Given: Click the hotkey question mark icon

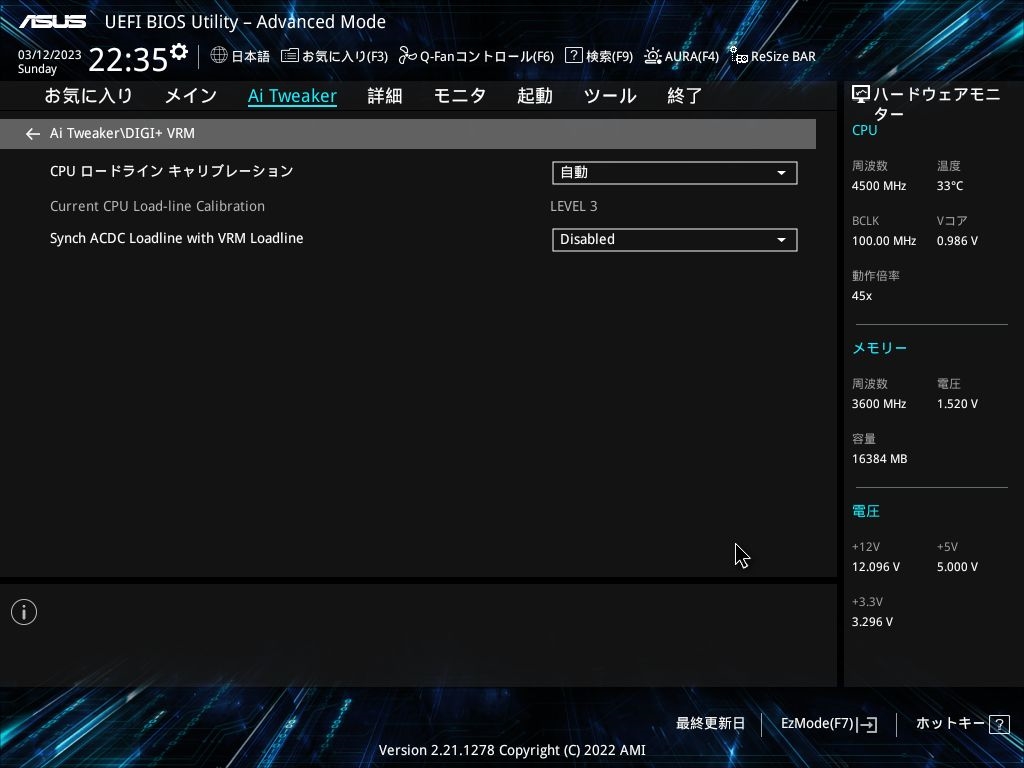Looking at the screenshot, I should click(999, 724).
